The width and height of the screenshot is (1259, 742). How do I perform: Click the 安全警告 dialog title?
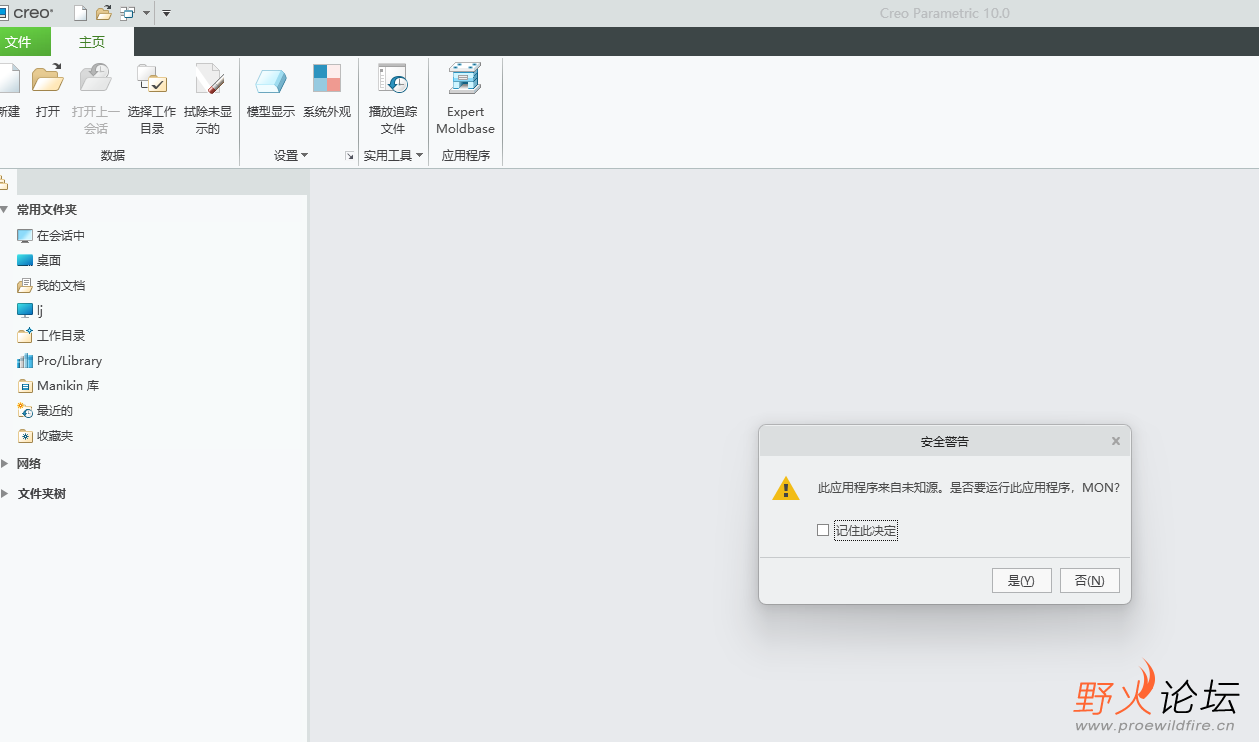click(945, 441)
